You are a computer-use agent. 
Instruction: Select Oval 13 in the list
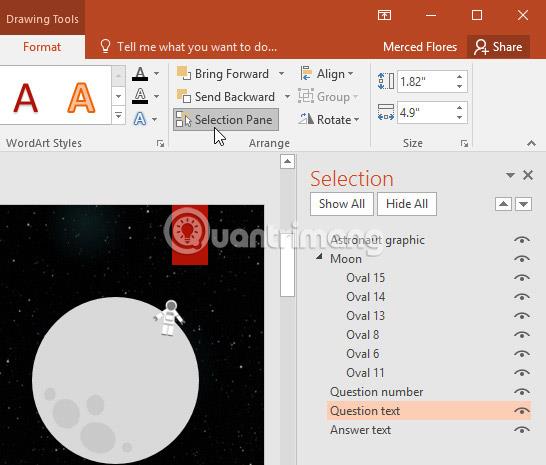(x=365, y=316)
